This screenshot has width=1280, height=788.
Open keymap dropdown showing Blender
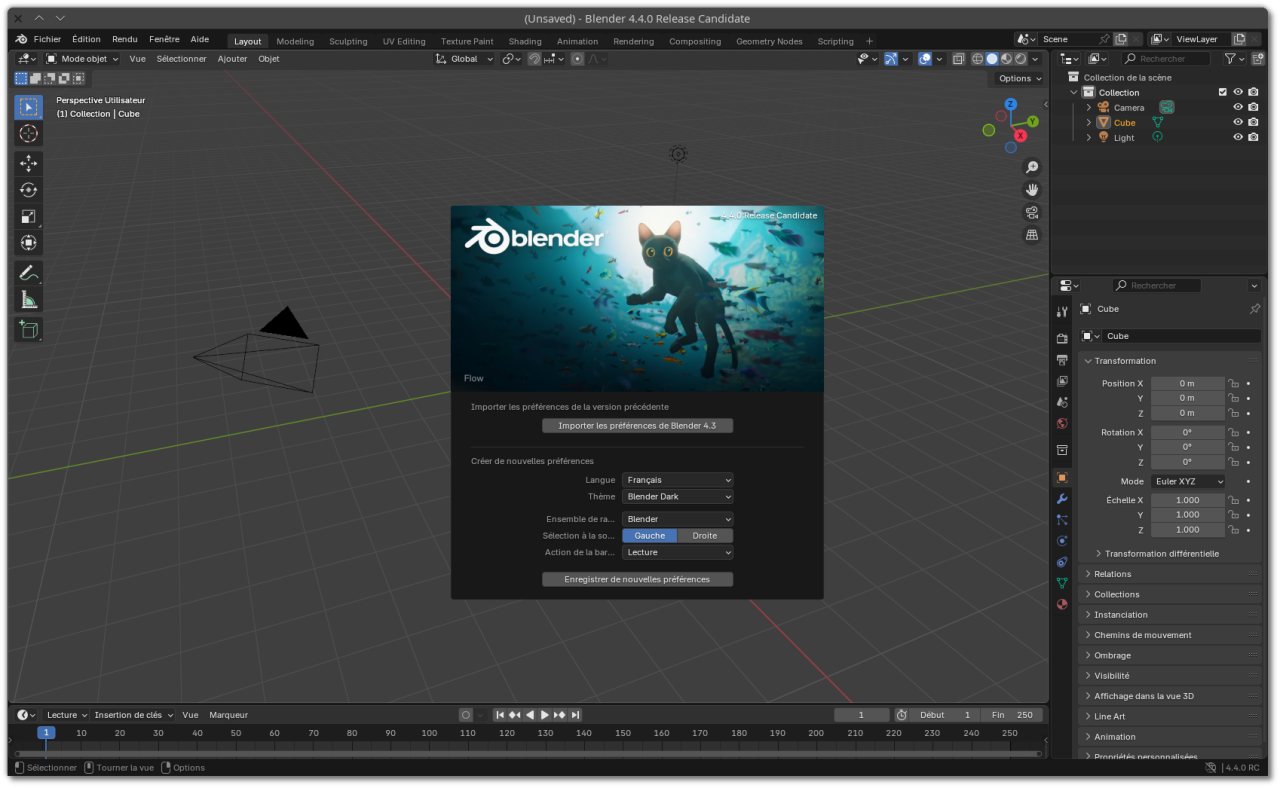pos(677,519)
